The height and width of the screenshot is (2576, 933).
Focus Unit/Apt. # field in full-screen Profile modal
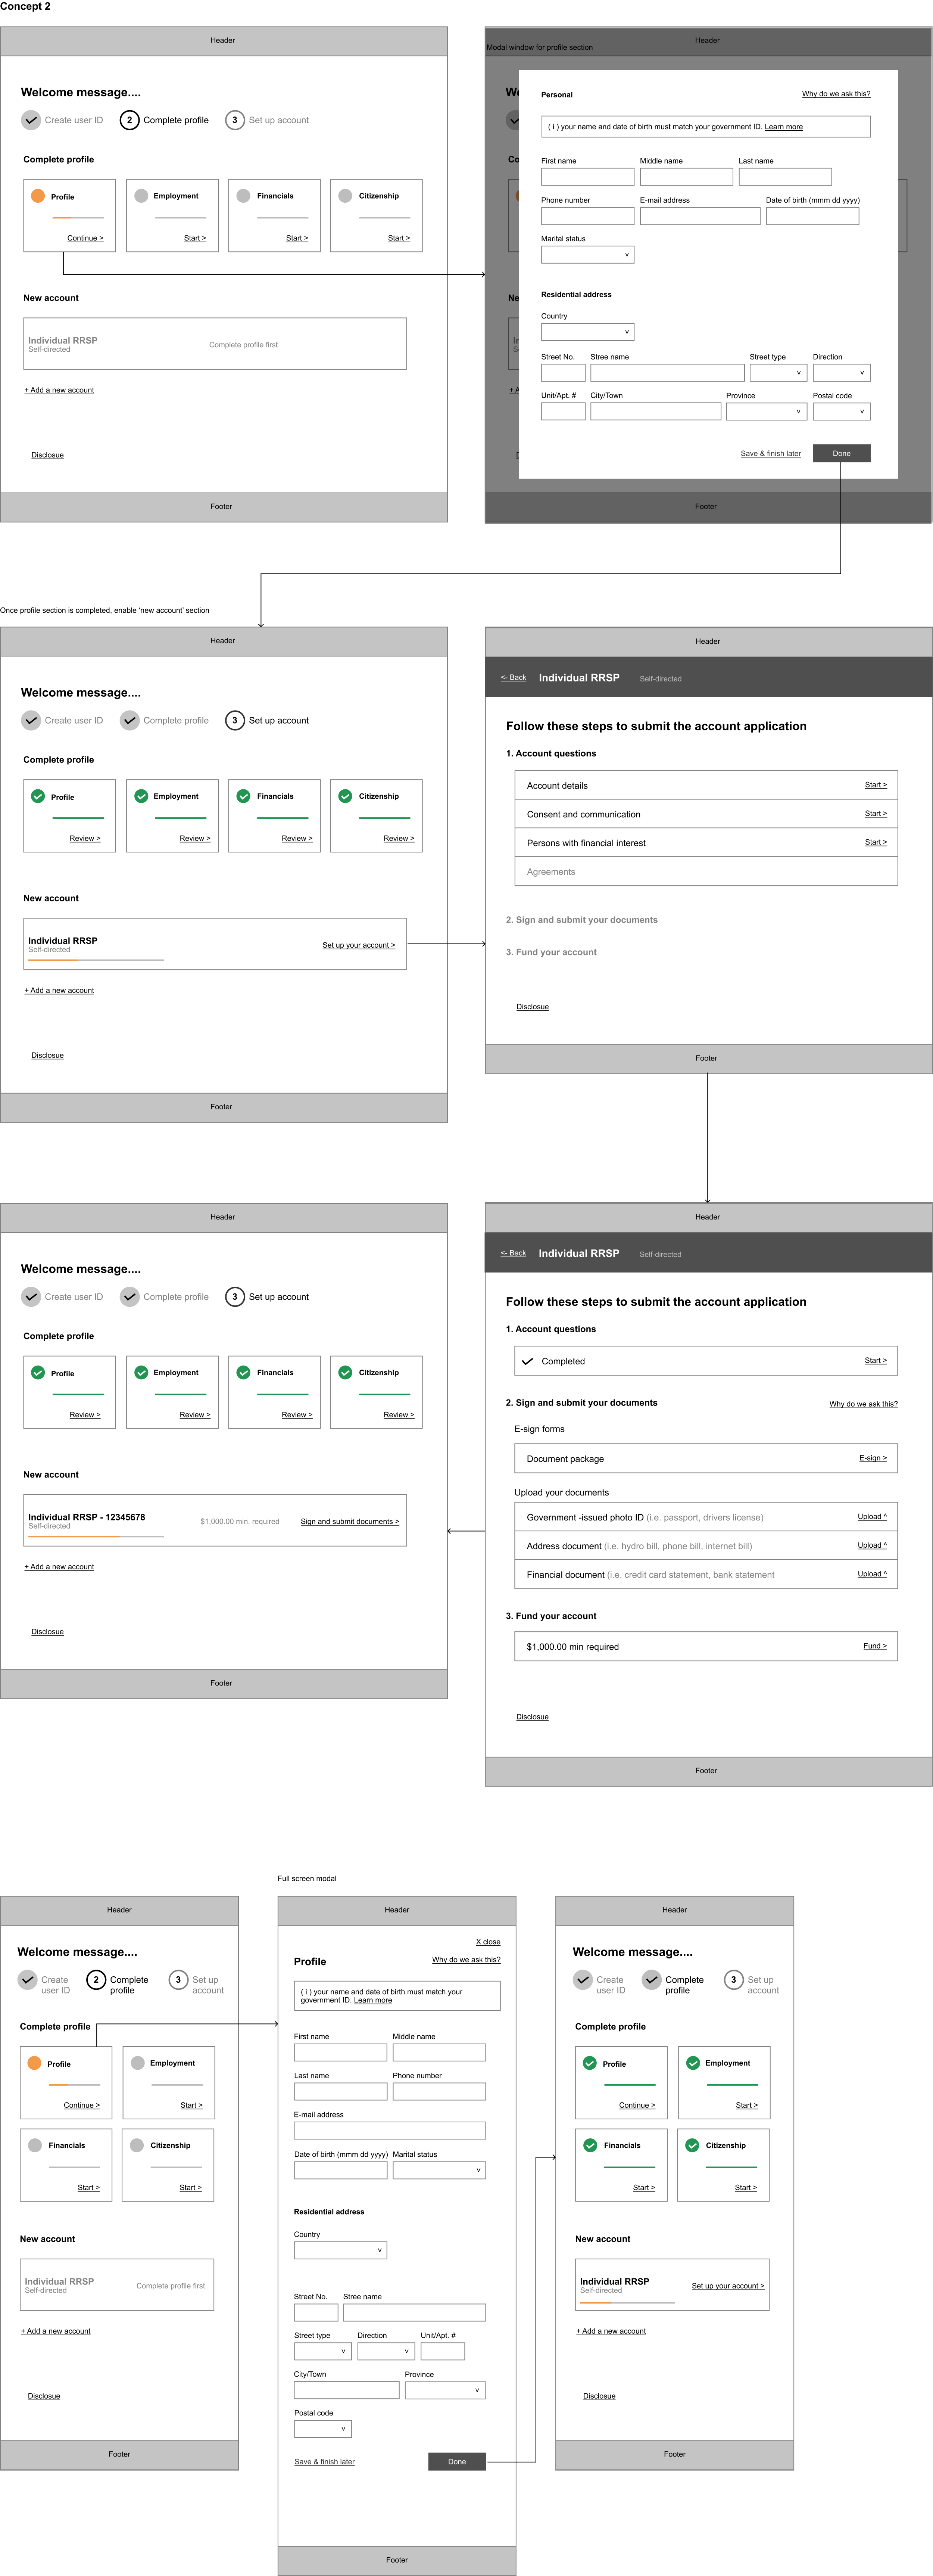coord(443,2351)
